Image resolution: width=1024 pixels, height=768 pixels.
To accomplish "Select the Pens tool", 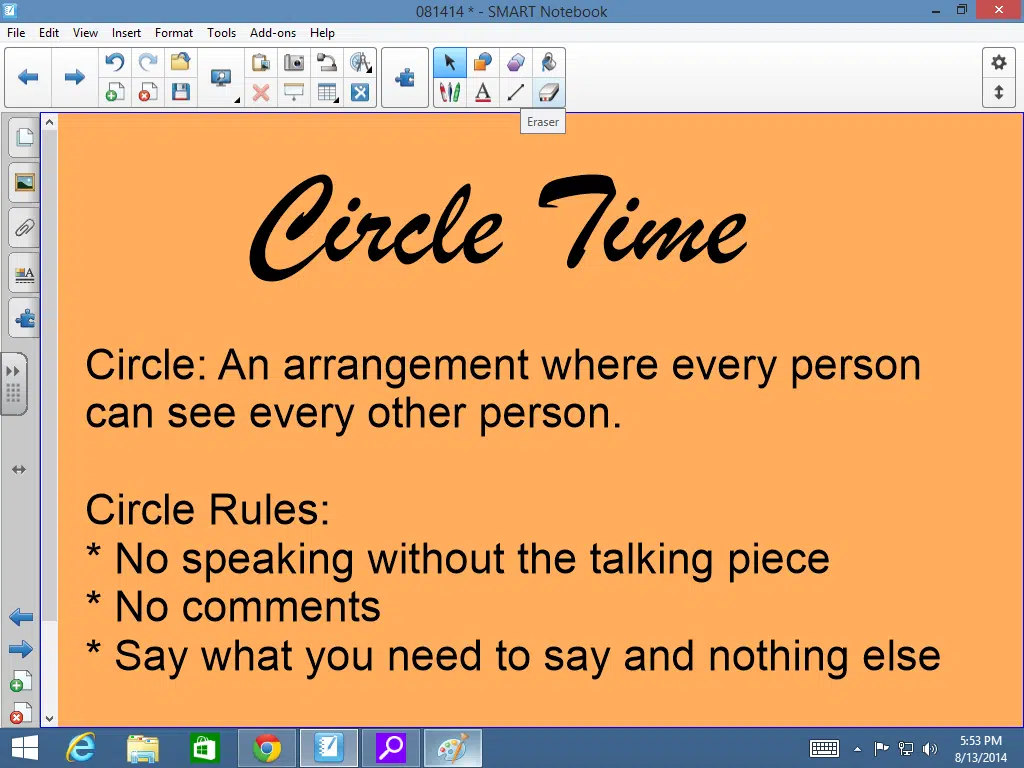I will pos(449,92).
